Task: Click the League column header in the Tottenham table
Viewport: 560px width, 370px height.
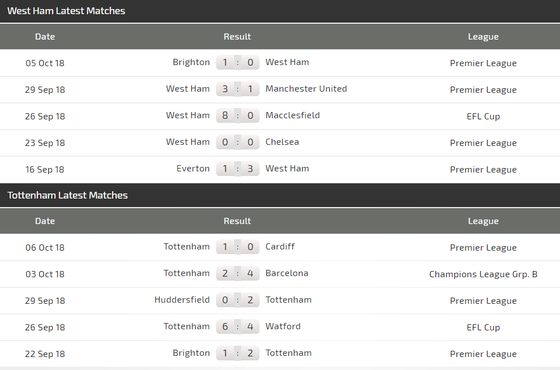Action: click(x=483, y=221)
